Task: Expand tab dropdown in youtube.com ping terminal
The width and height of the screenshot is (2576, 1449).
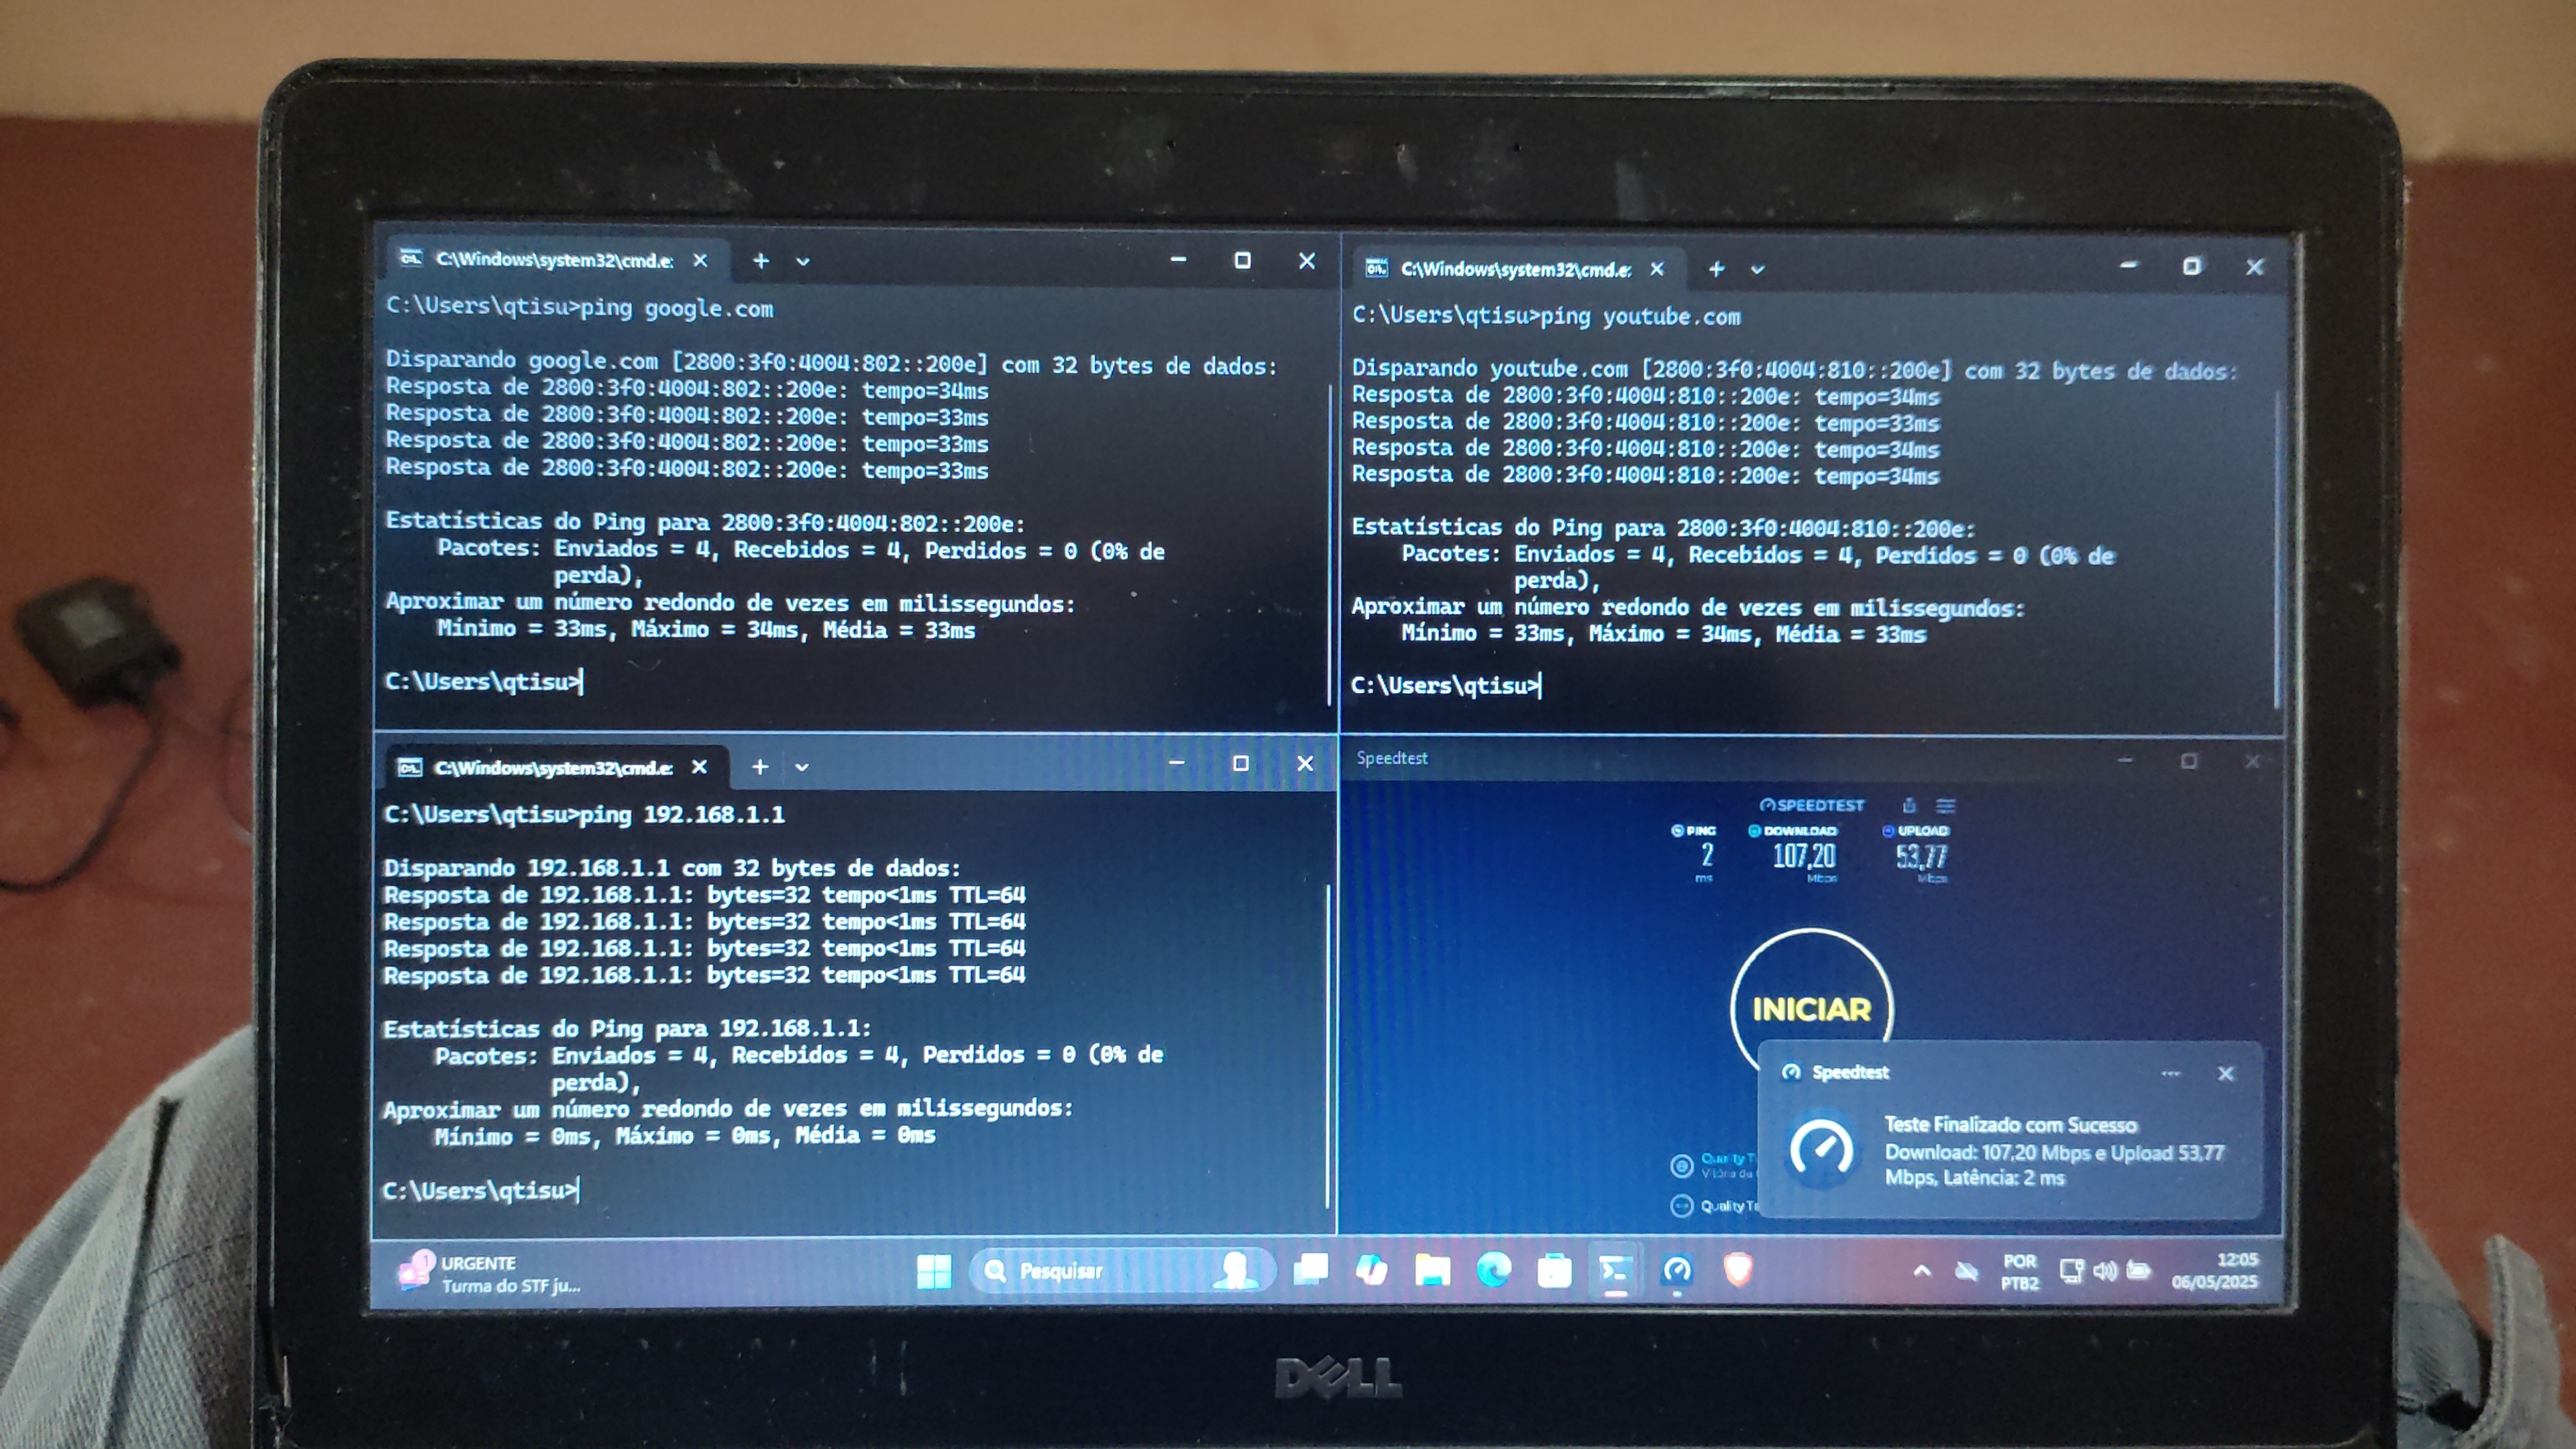Action: coord(1758,270)
